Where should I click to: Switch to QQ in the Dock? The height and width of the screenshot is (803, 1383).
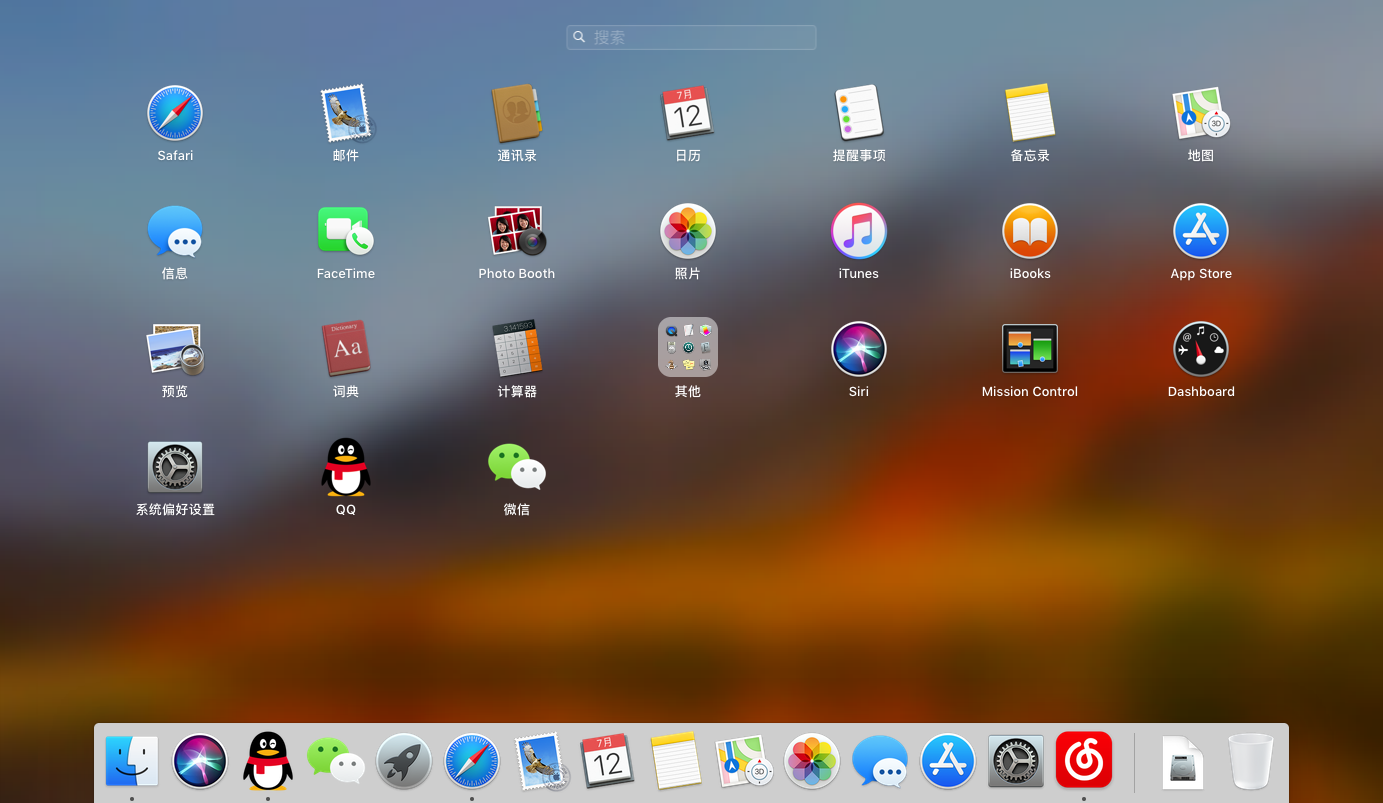(268, 762)
